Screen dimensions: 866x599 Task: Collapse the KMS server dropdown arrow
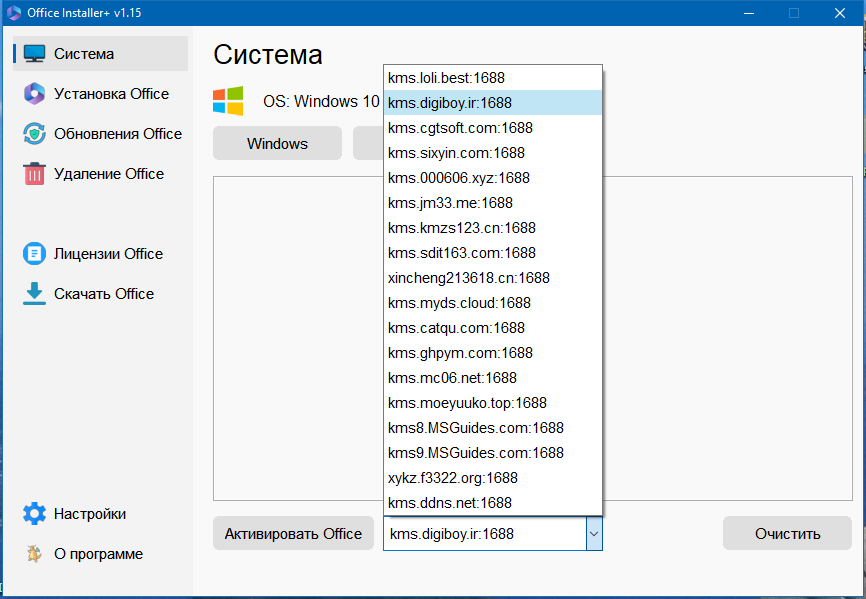(594, 534)
